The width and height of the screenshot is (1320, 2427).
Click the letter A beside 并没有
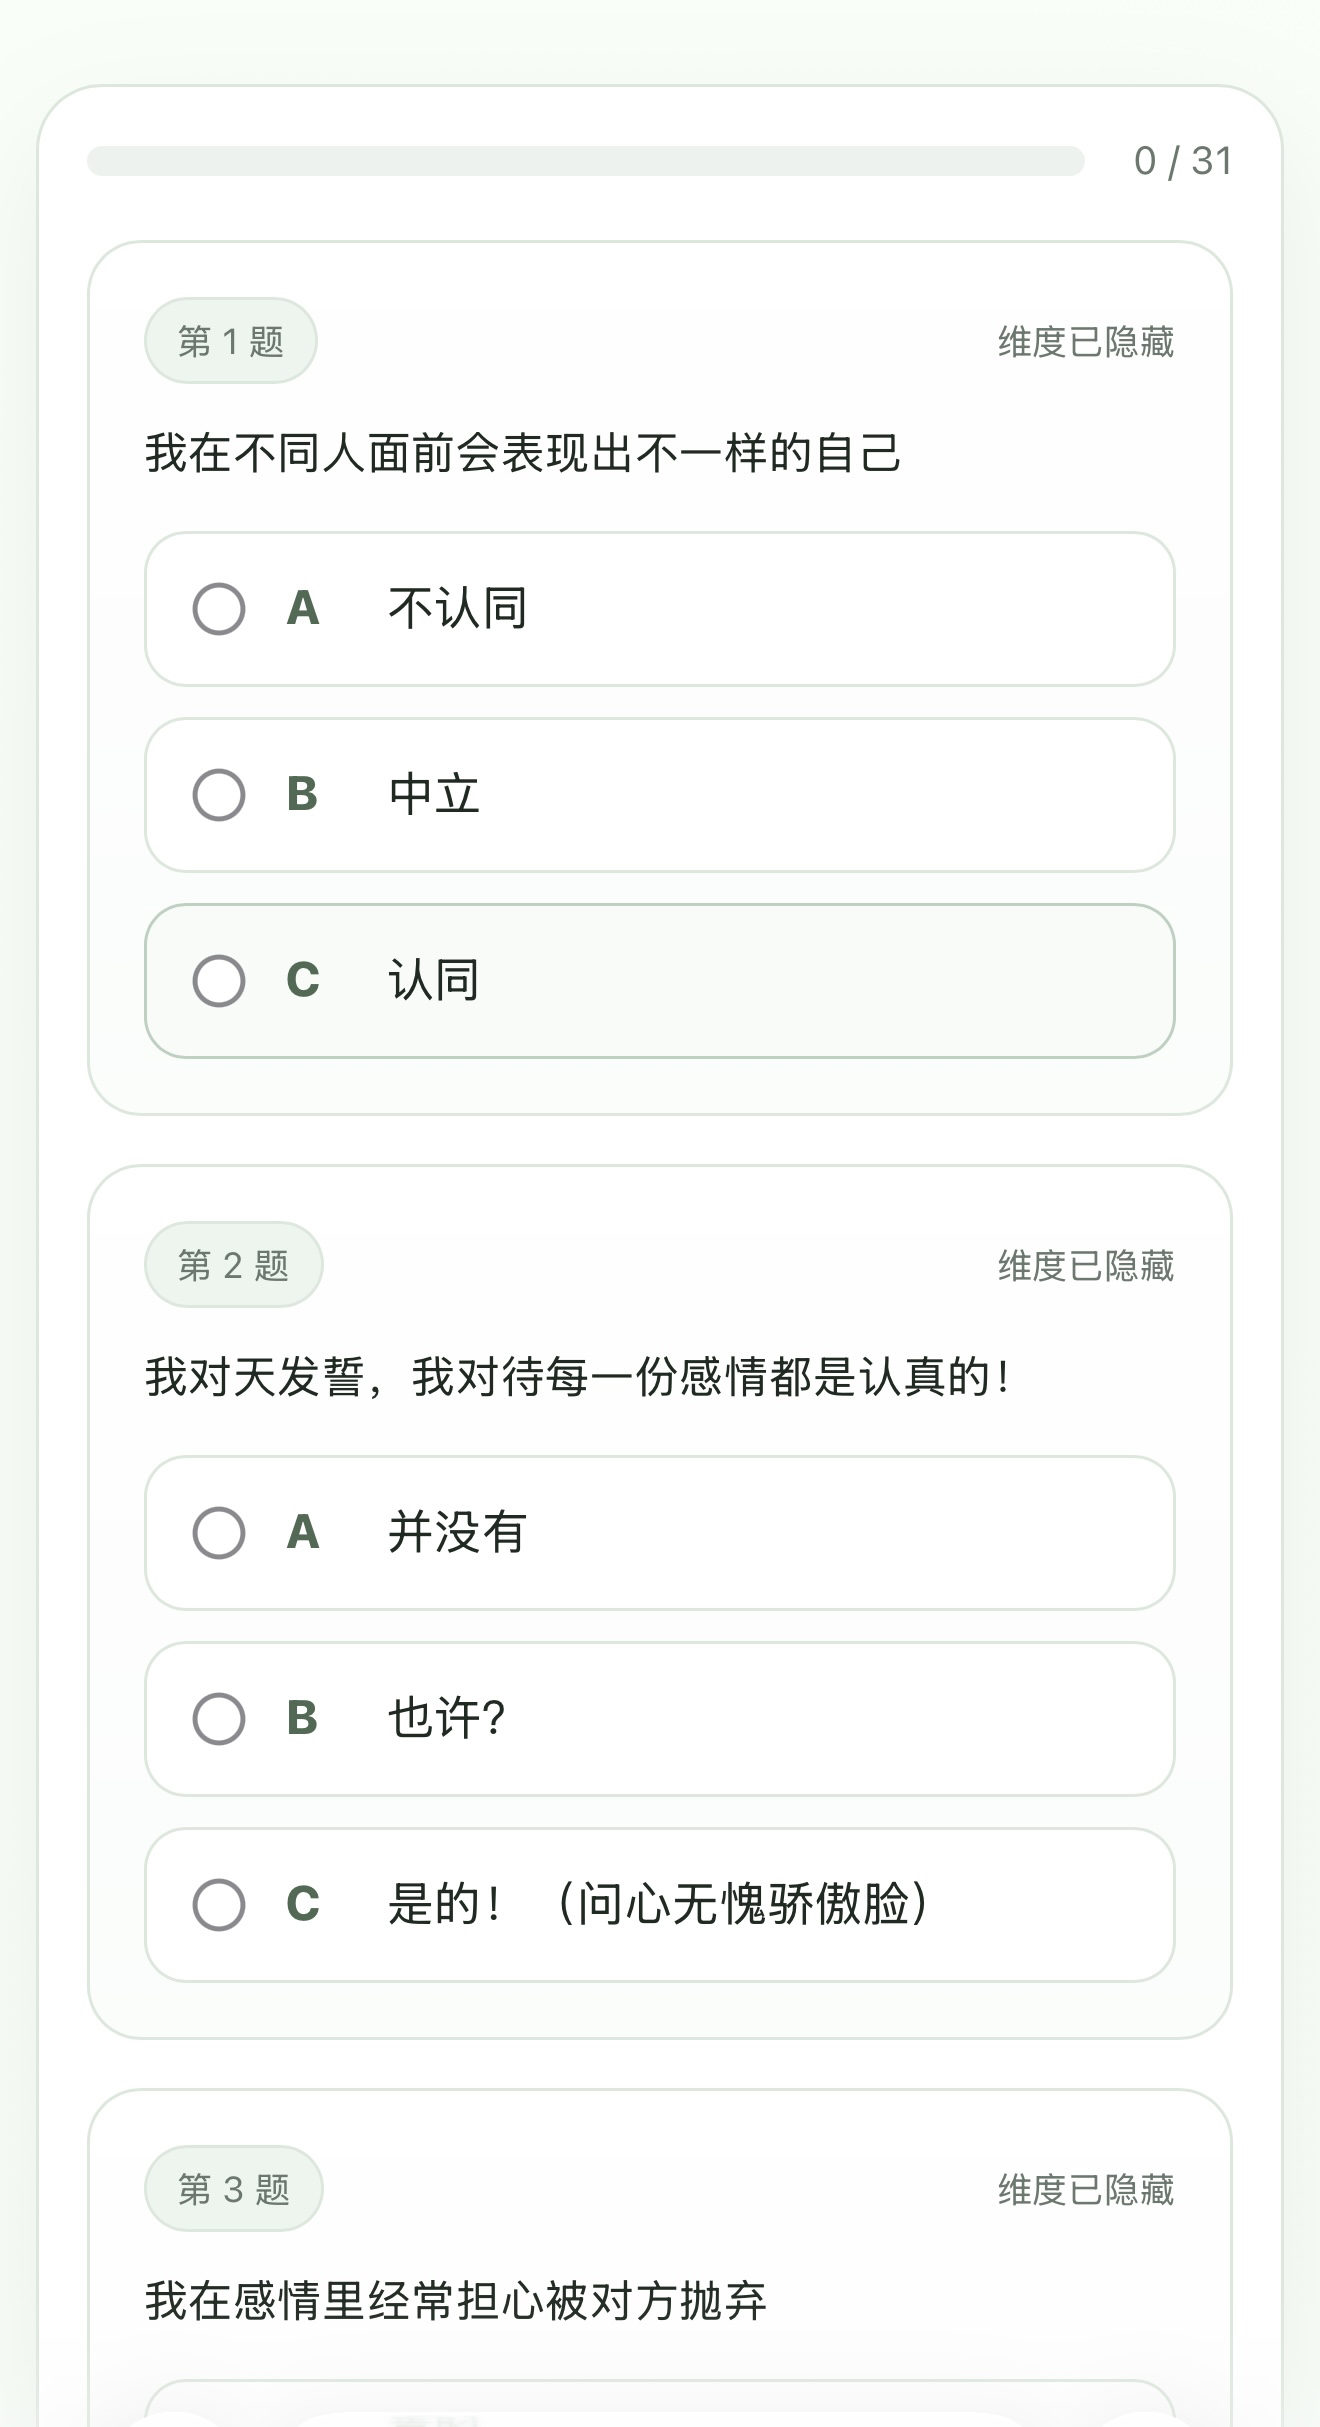click(x=303, y=1533)
